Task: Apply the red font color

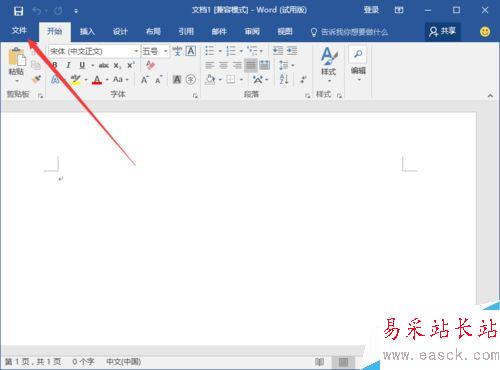Action: click(97, 80)
